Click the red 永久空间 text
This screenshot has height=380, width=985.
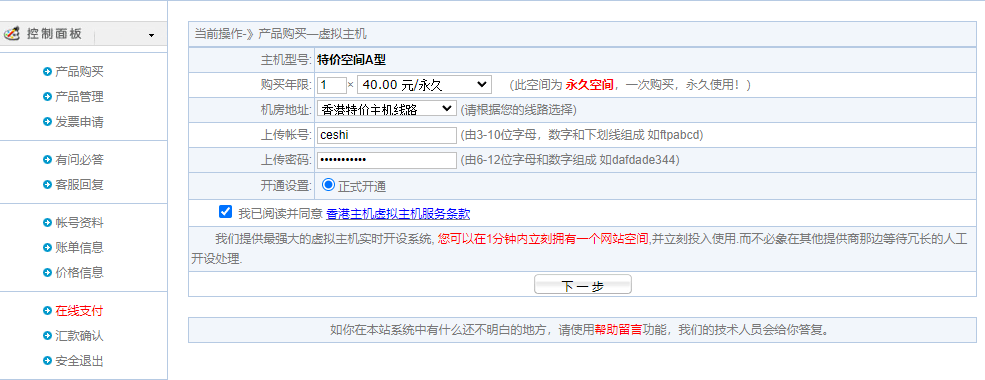click(x=589, y=85)
